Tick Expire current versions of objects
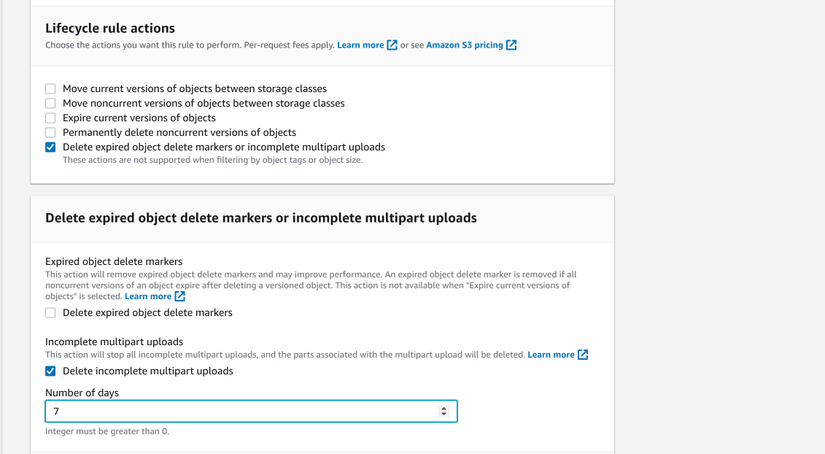825x454 pixels. point(50,118)
